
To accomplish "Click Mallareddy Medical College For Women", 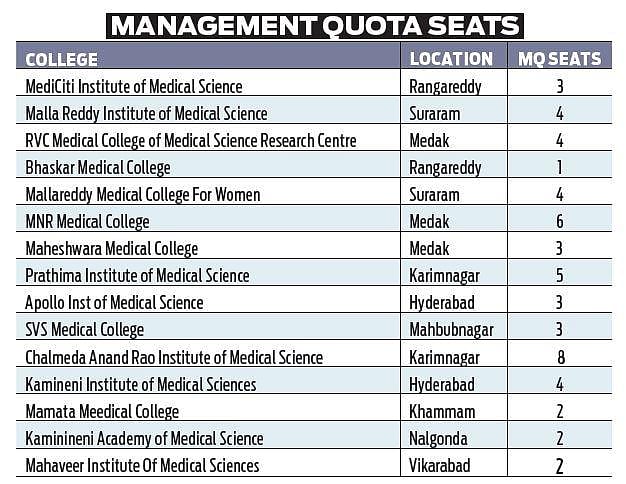I will pyautogui.click(x=143, y=194).
